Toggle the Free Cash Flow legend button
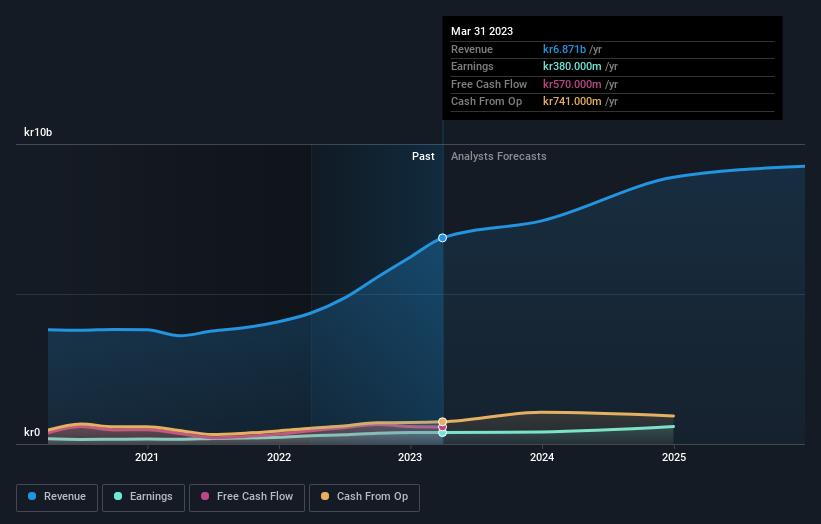 (x=247, y=497)
